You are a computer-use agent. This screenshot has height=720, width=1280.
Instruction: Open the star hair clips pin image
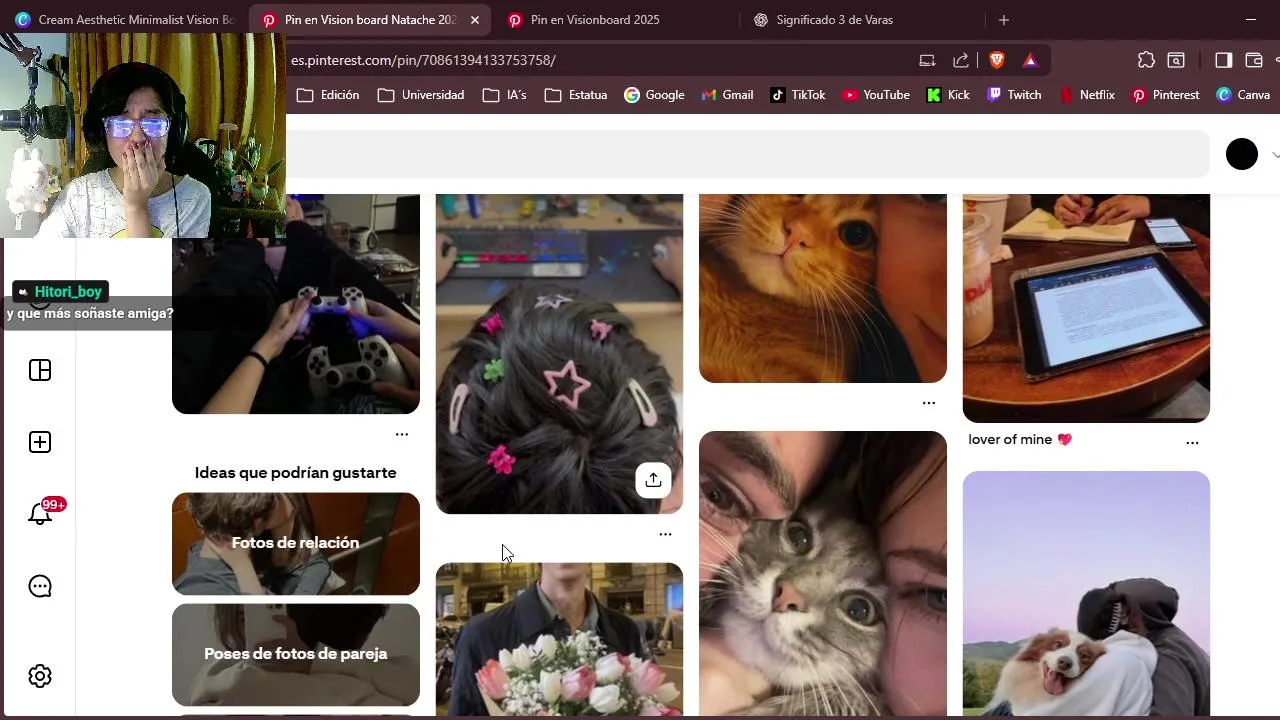click(x=559, y=354)
